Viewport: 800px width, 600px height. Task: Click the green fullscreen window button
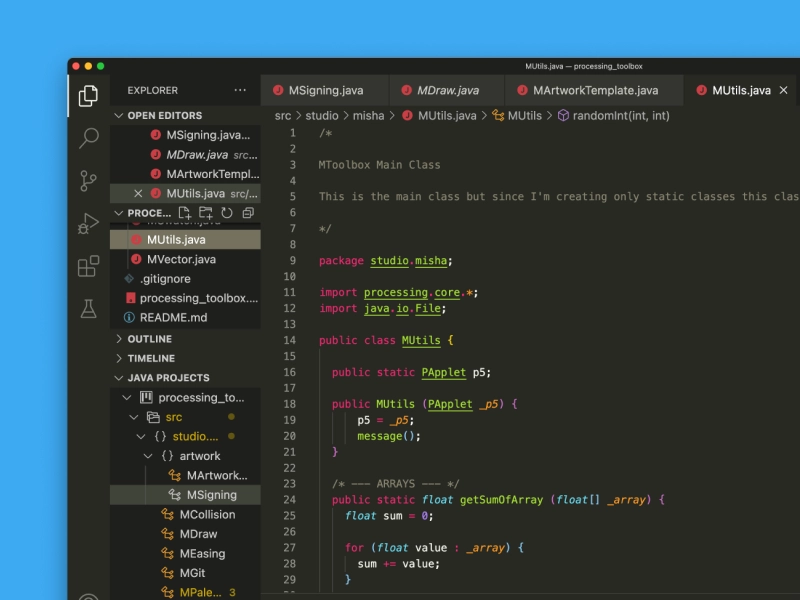pos(101,66)
